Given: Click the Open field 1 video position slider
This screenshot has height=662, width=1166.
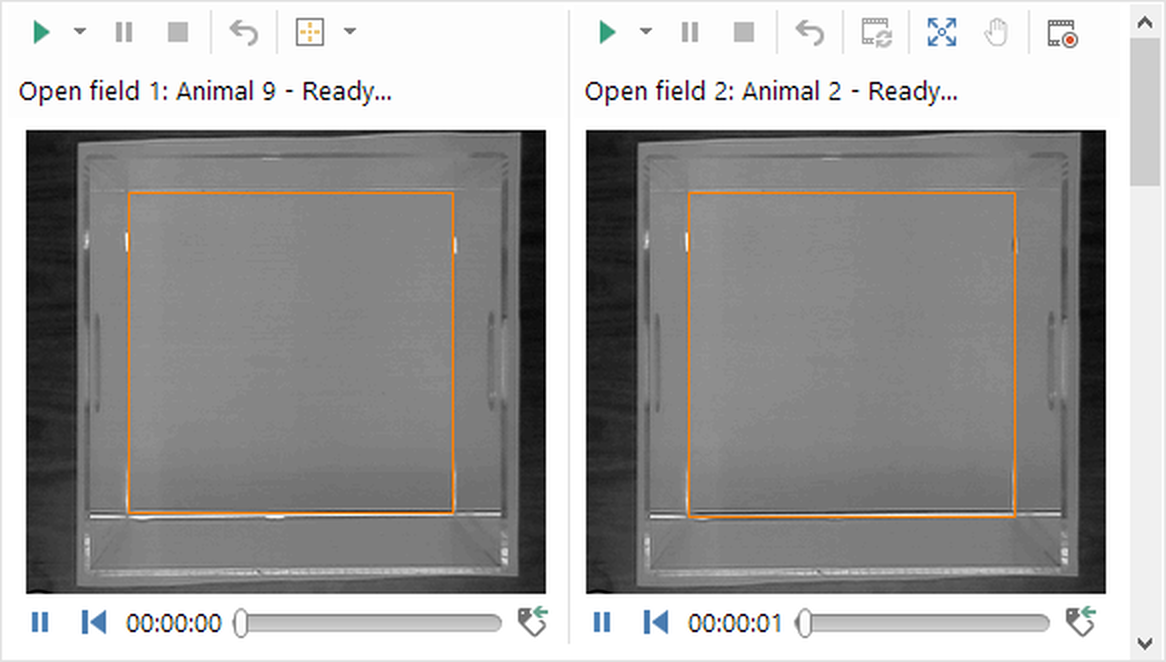Looking at the screenshot, I should click(x=370, y=624).
